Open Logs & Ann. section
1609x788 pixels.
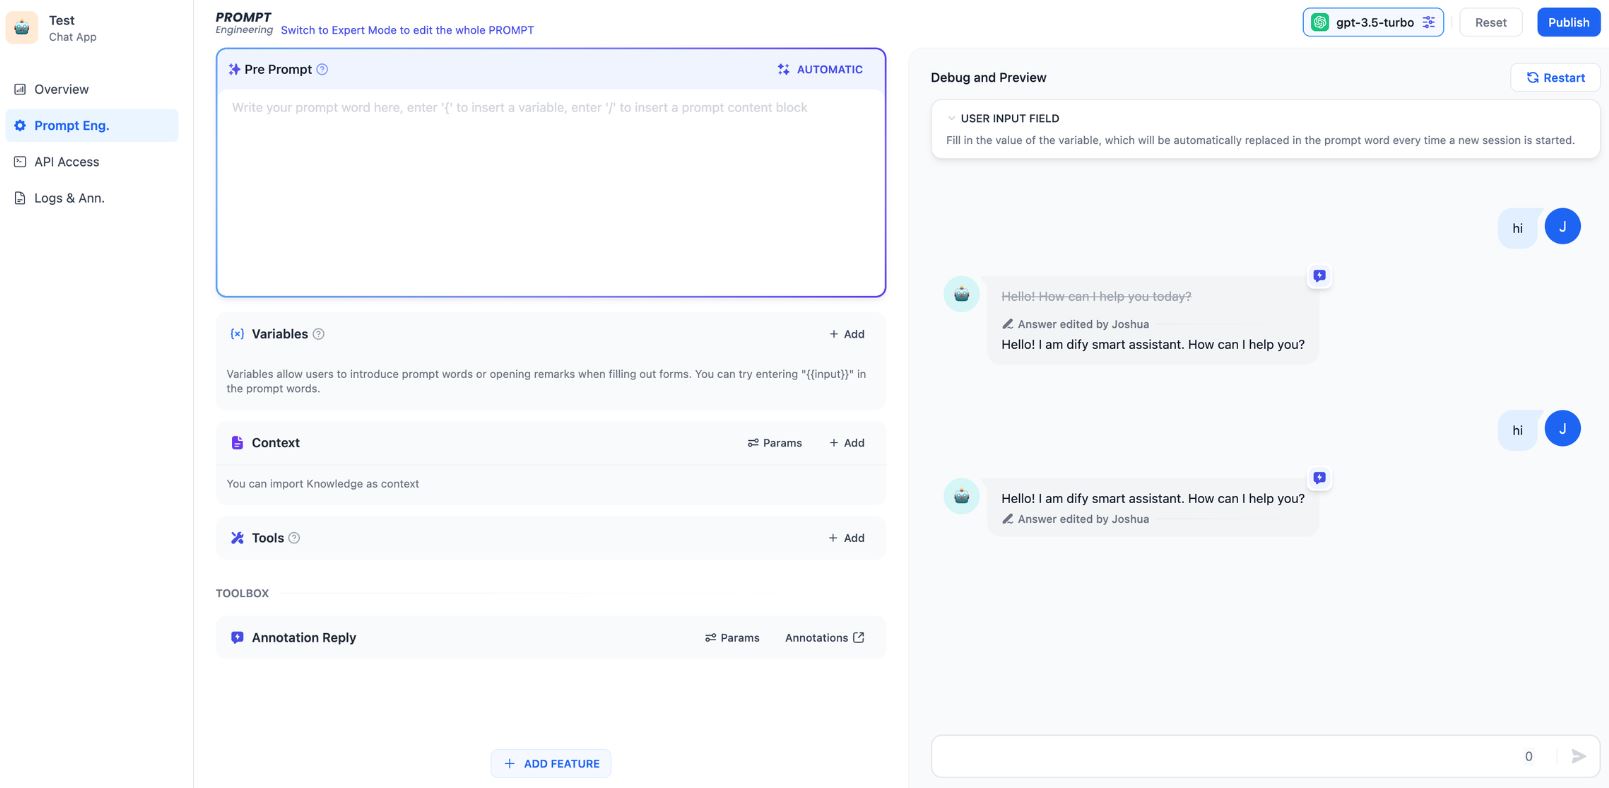tap(69, 198)
